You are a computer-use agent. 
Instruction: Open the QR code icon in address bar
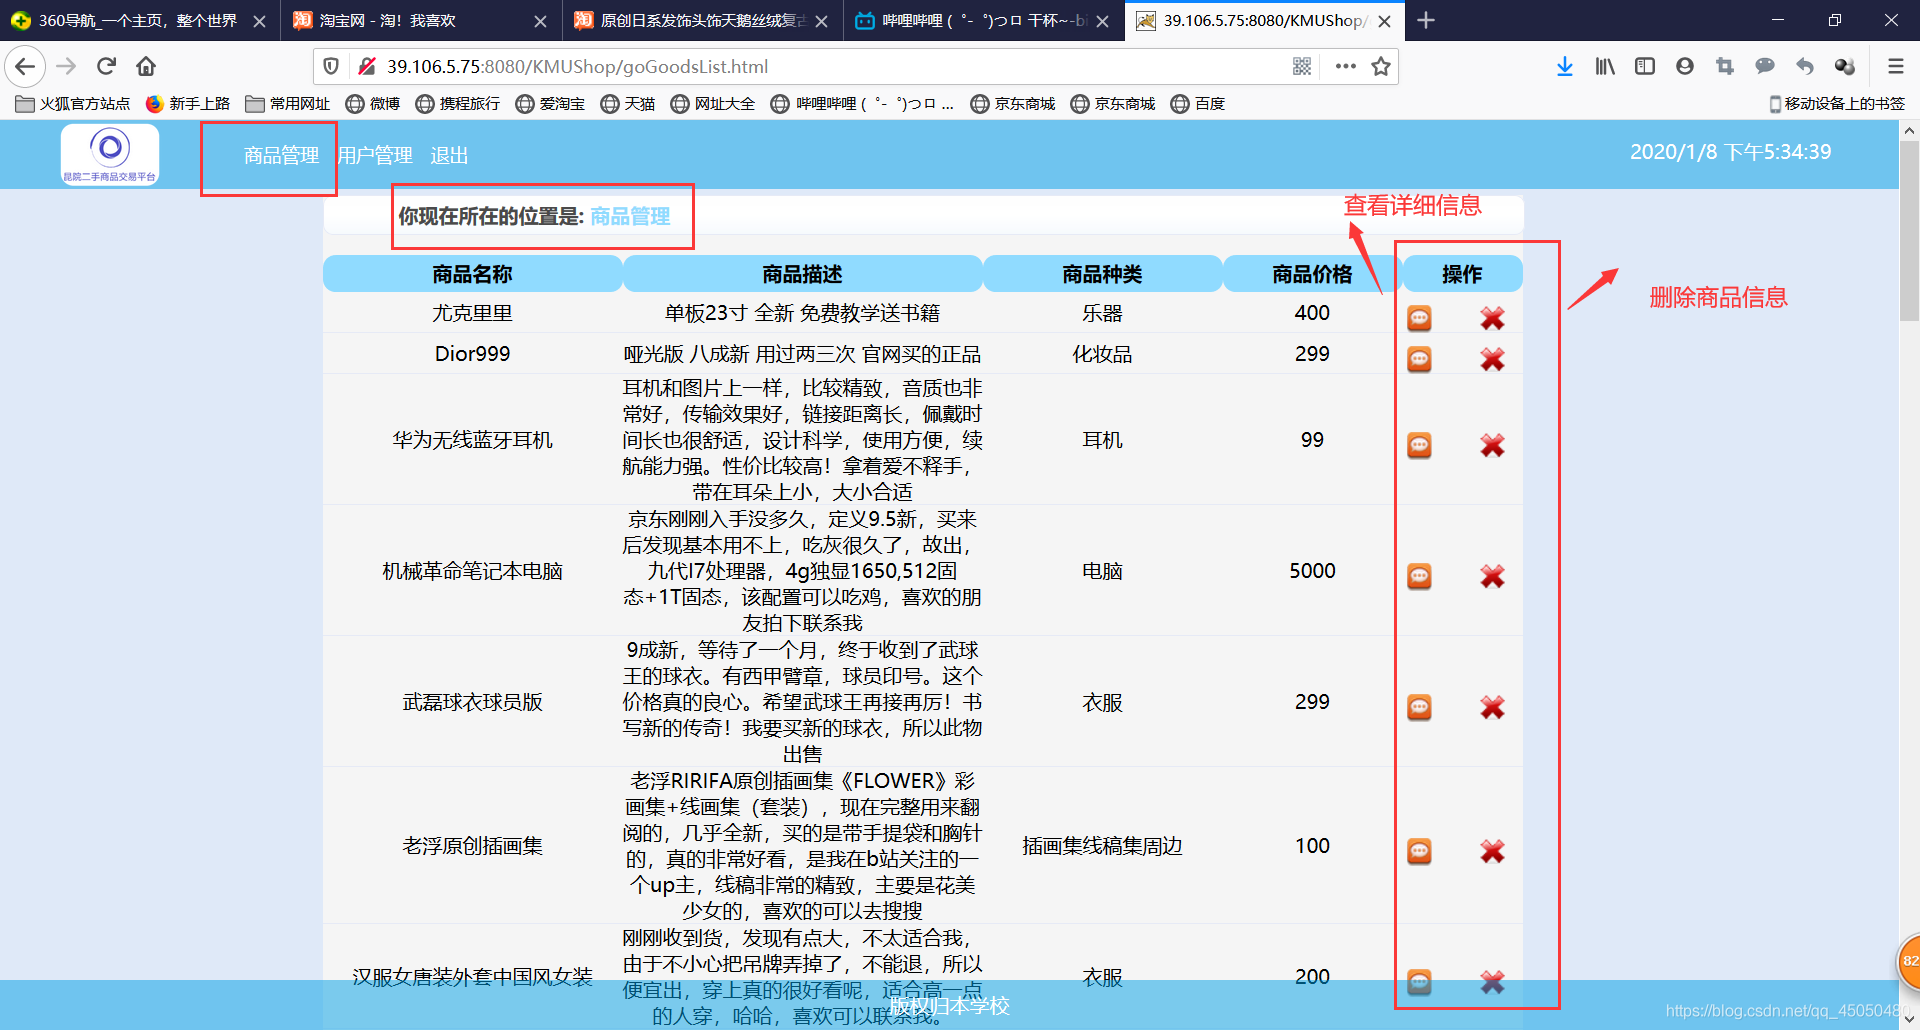click(x=1301, y=66)
